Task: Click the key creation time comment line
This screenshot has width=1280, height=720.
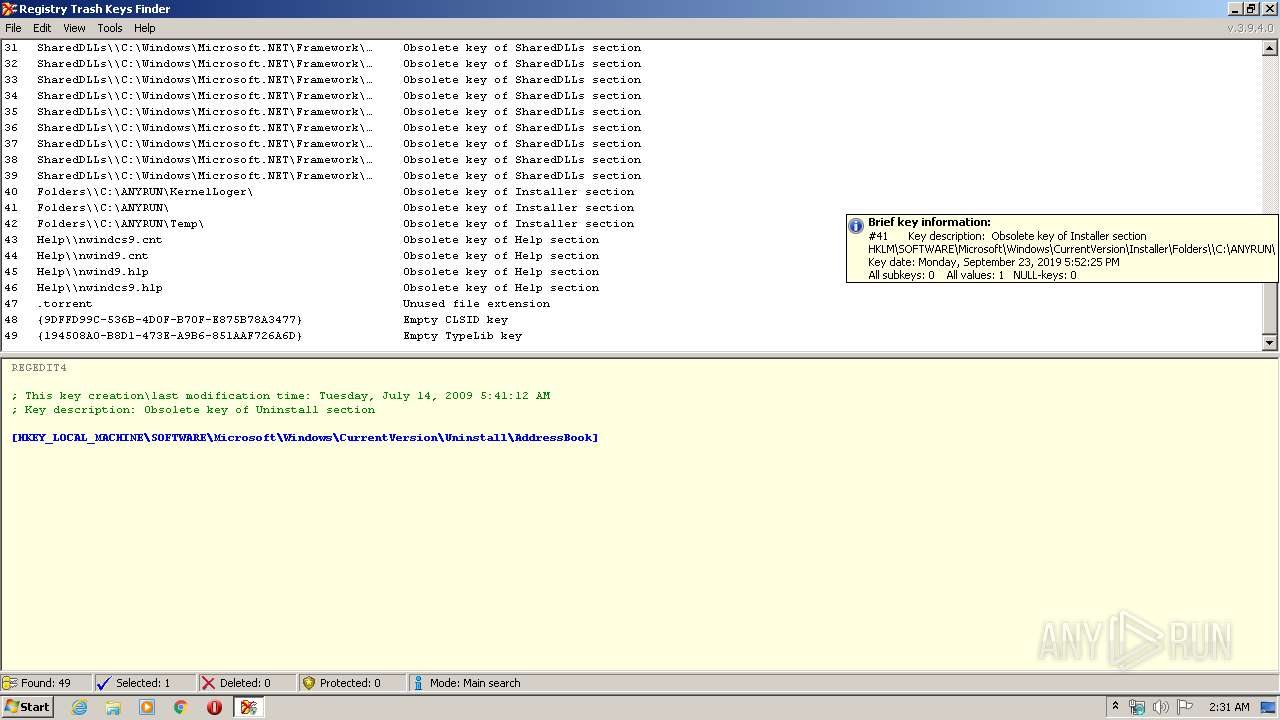Action: tap(281, 396)
